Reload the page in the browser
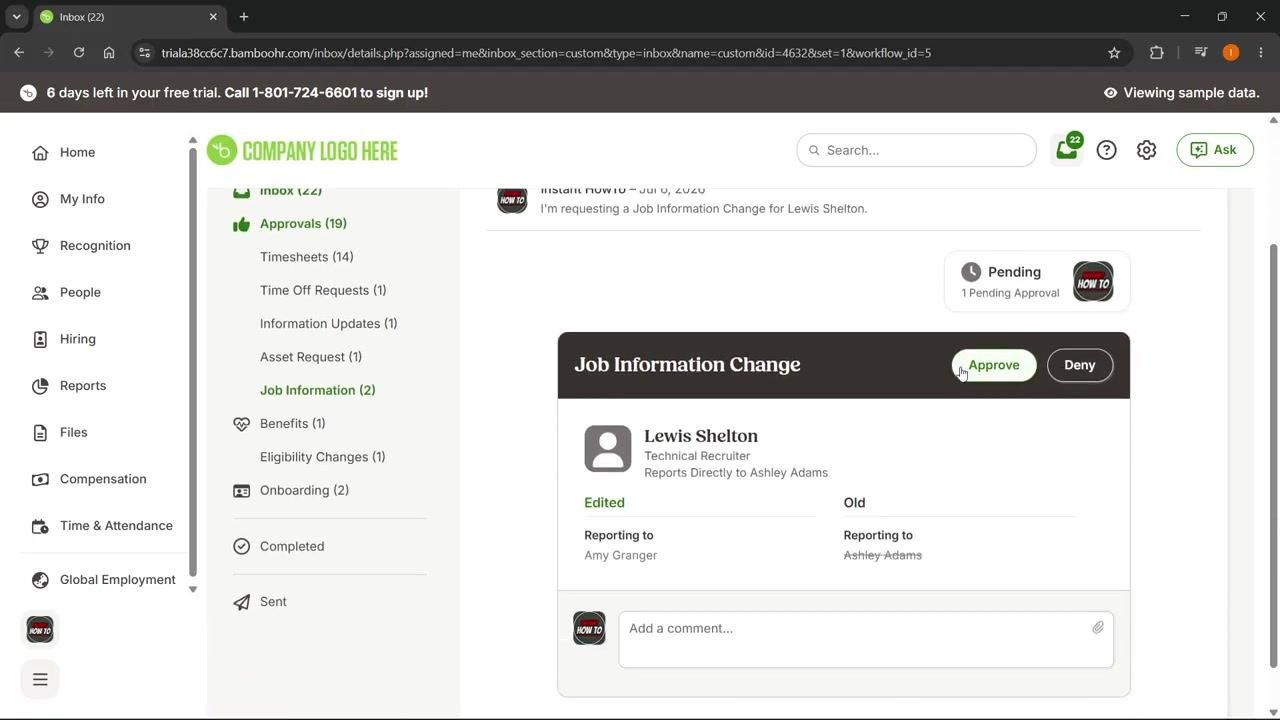 (x=79, y=53)
